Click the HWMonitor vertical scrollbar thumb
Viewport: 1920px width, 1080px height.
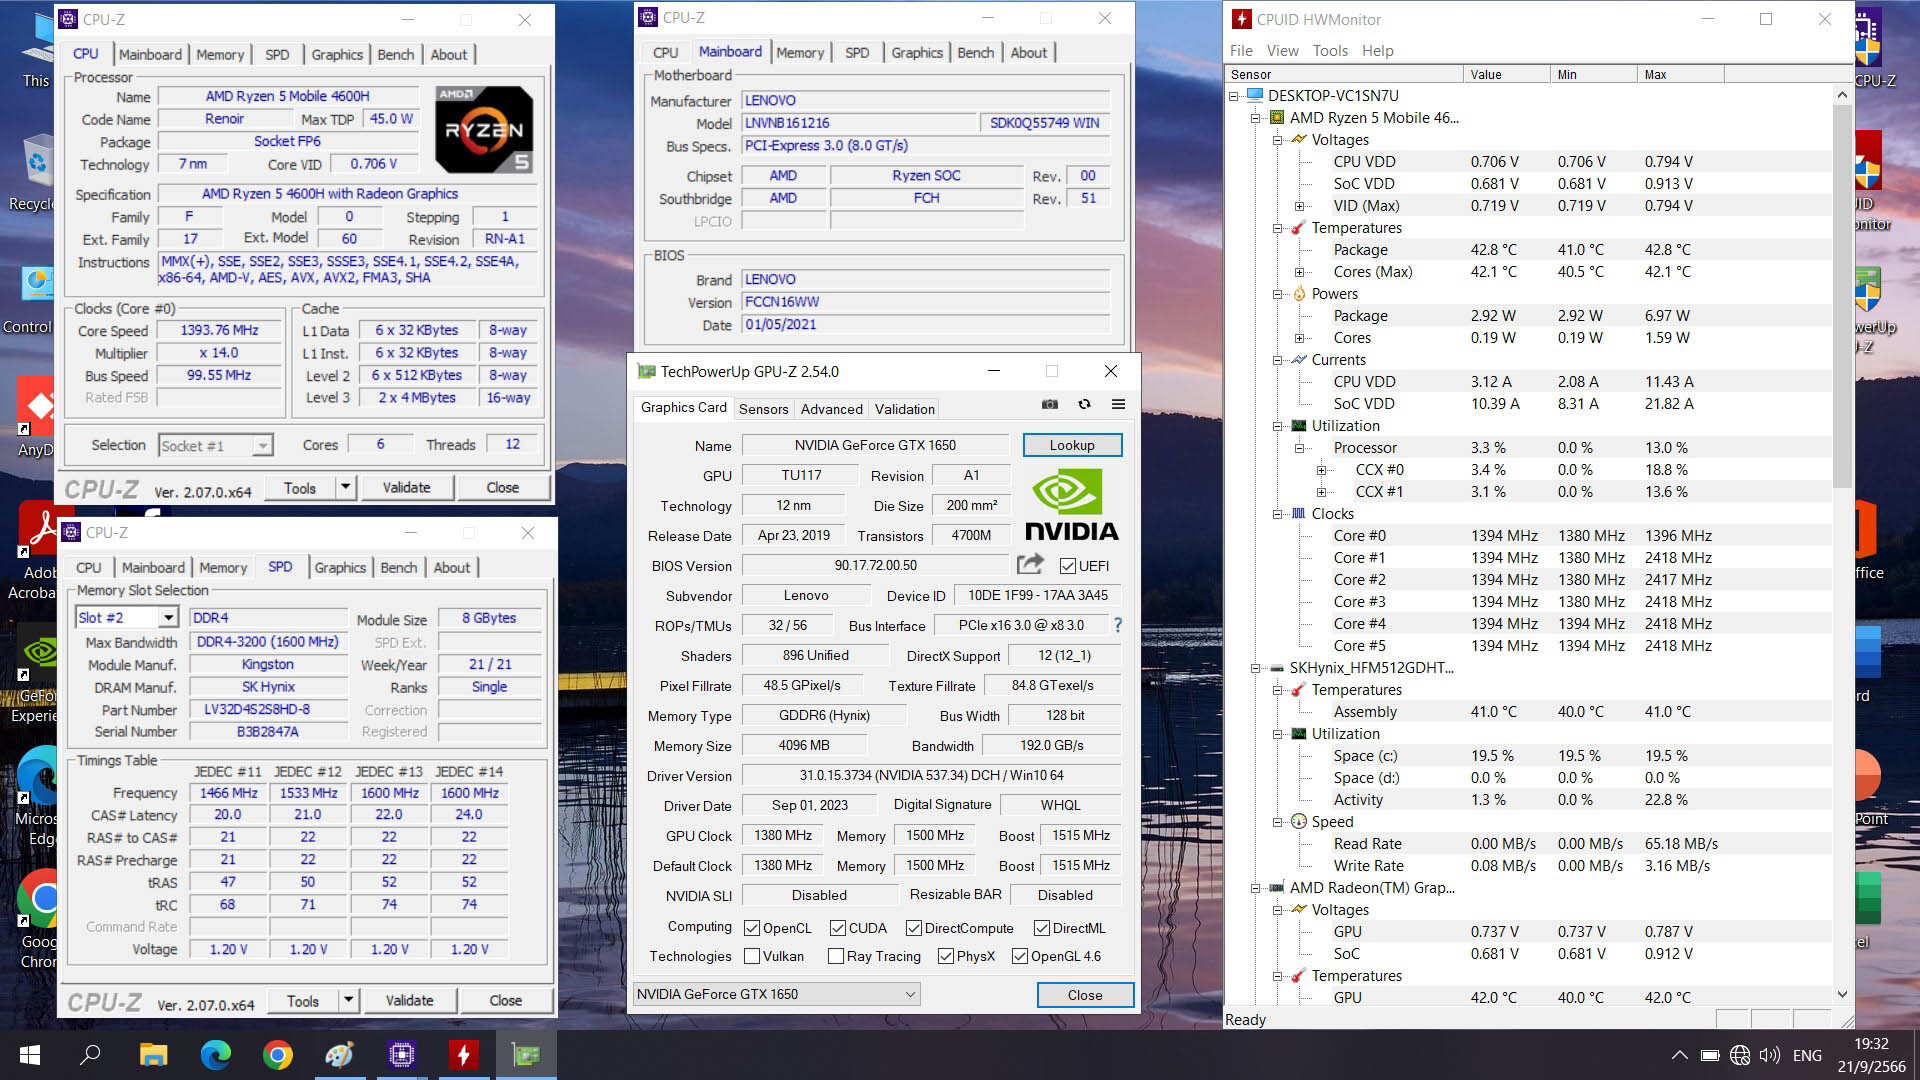click(1842, 295)
